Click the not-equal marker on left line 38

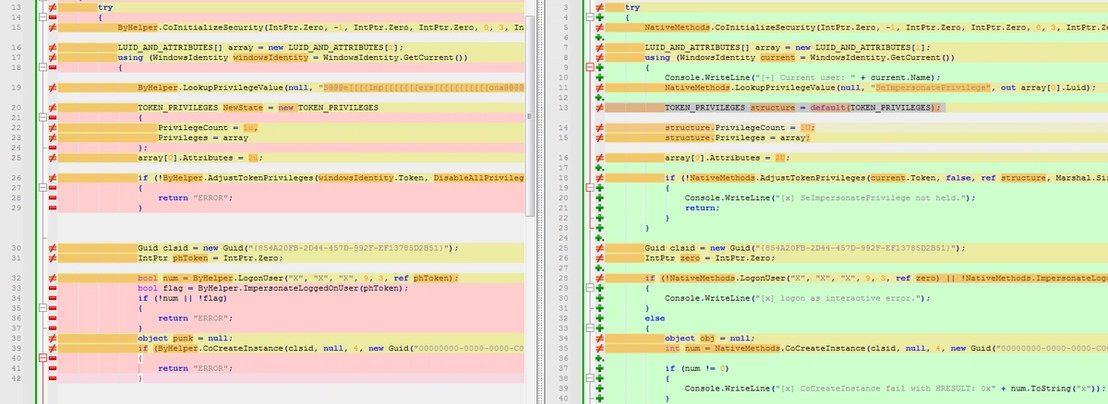[x=52, y=338]
